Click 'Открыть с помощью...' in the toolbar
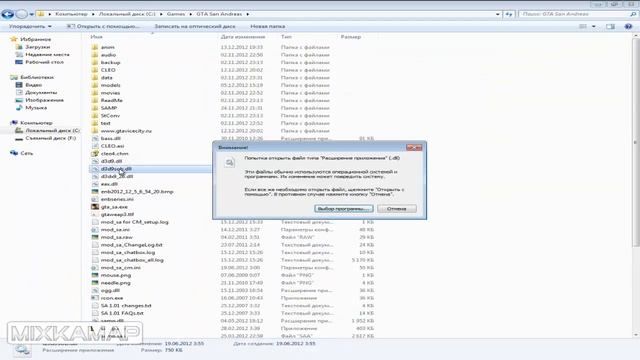The image size is (640, 360). pos(104,26)
